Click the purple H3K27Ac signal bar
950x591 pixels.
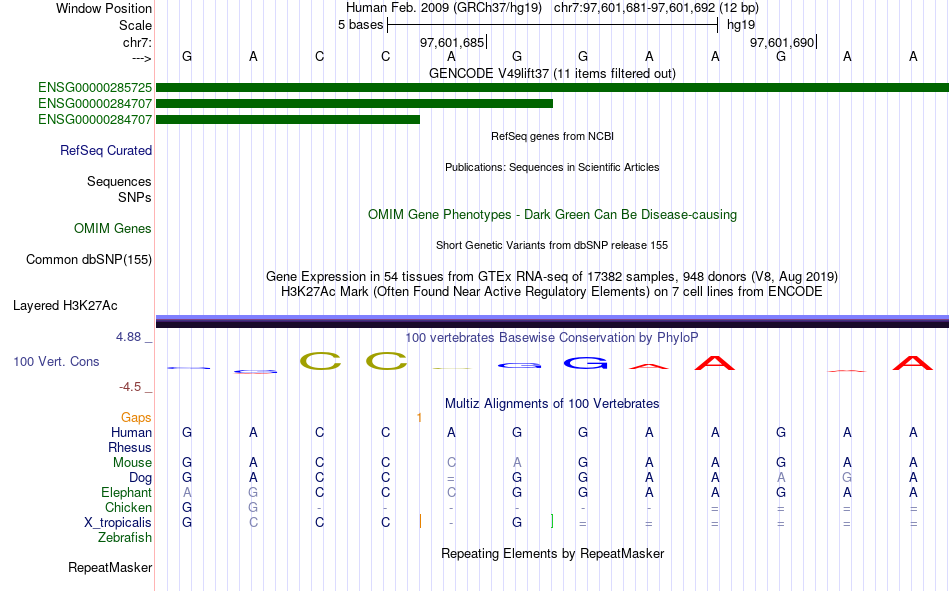(x=552, y=321)
